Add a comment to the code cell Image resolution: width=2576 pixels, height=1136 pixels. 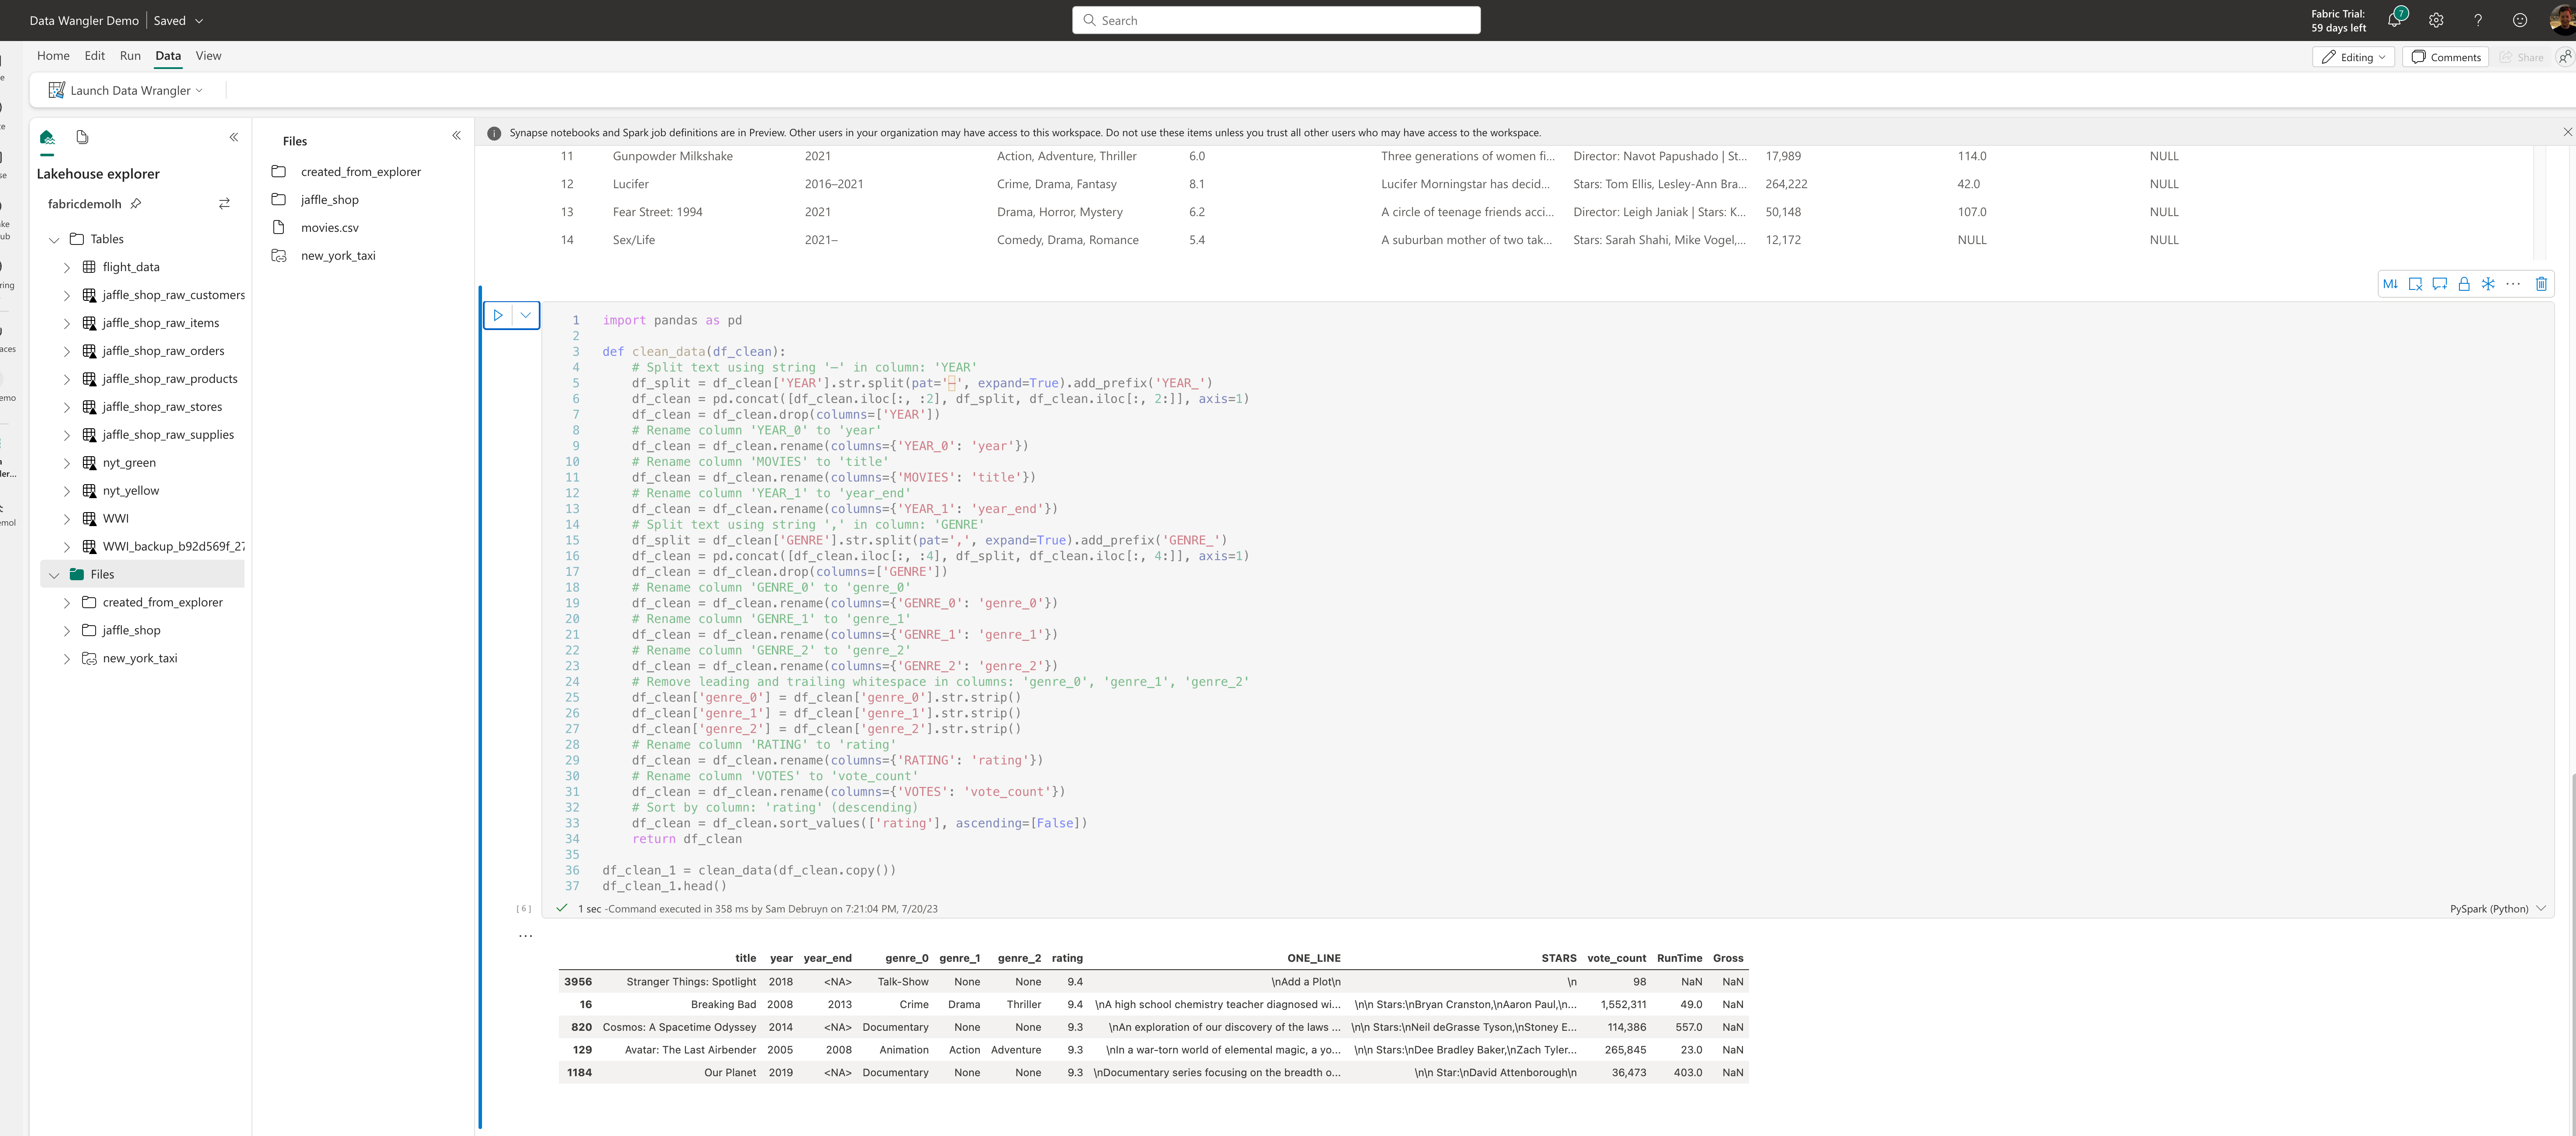(2440, 284)
